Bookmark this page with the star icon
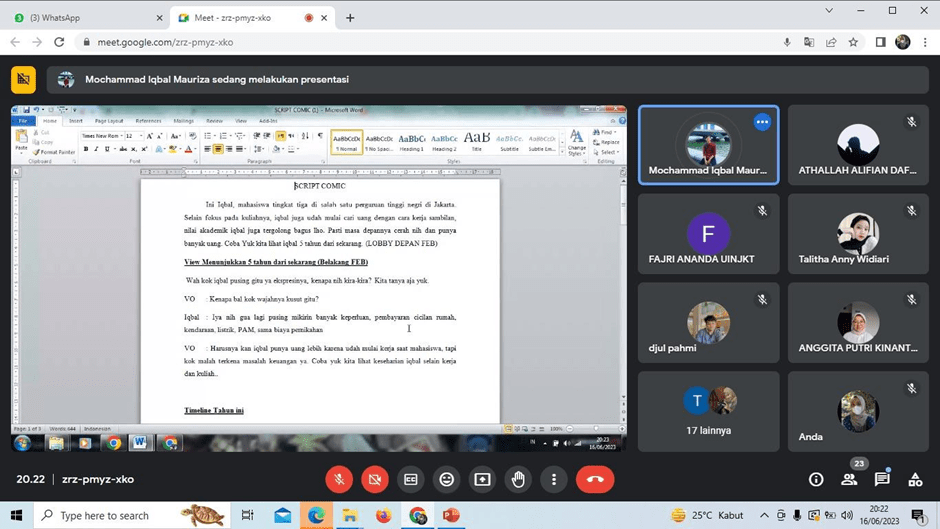The height and width of the screenshot is (529, 940). coord(853,43)
